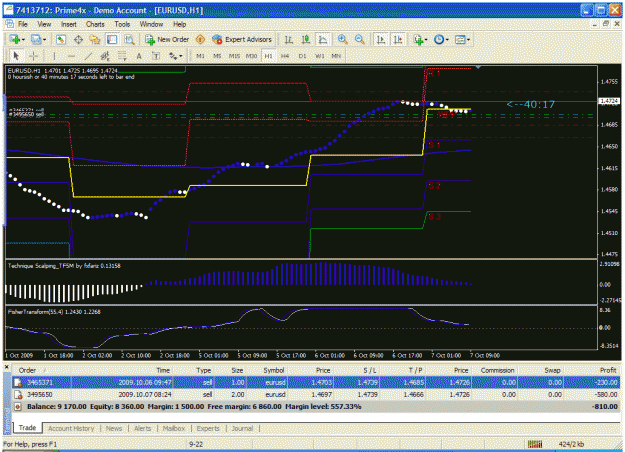Click the Periods clock icon
This screenshot has width=625, height=452.
pyautogui.click(x=439, y=39)
